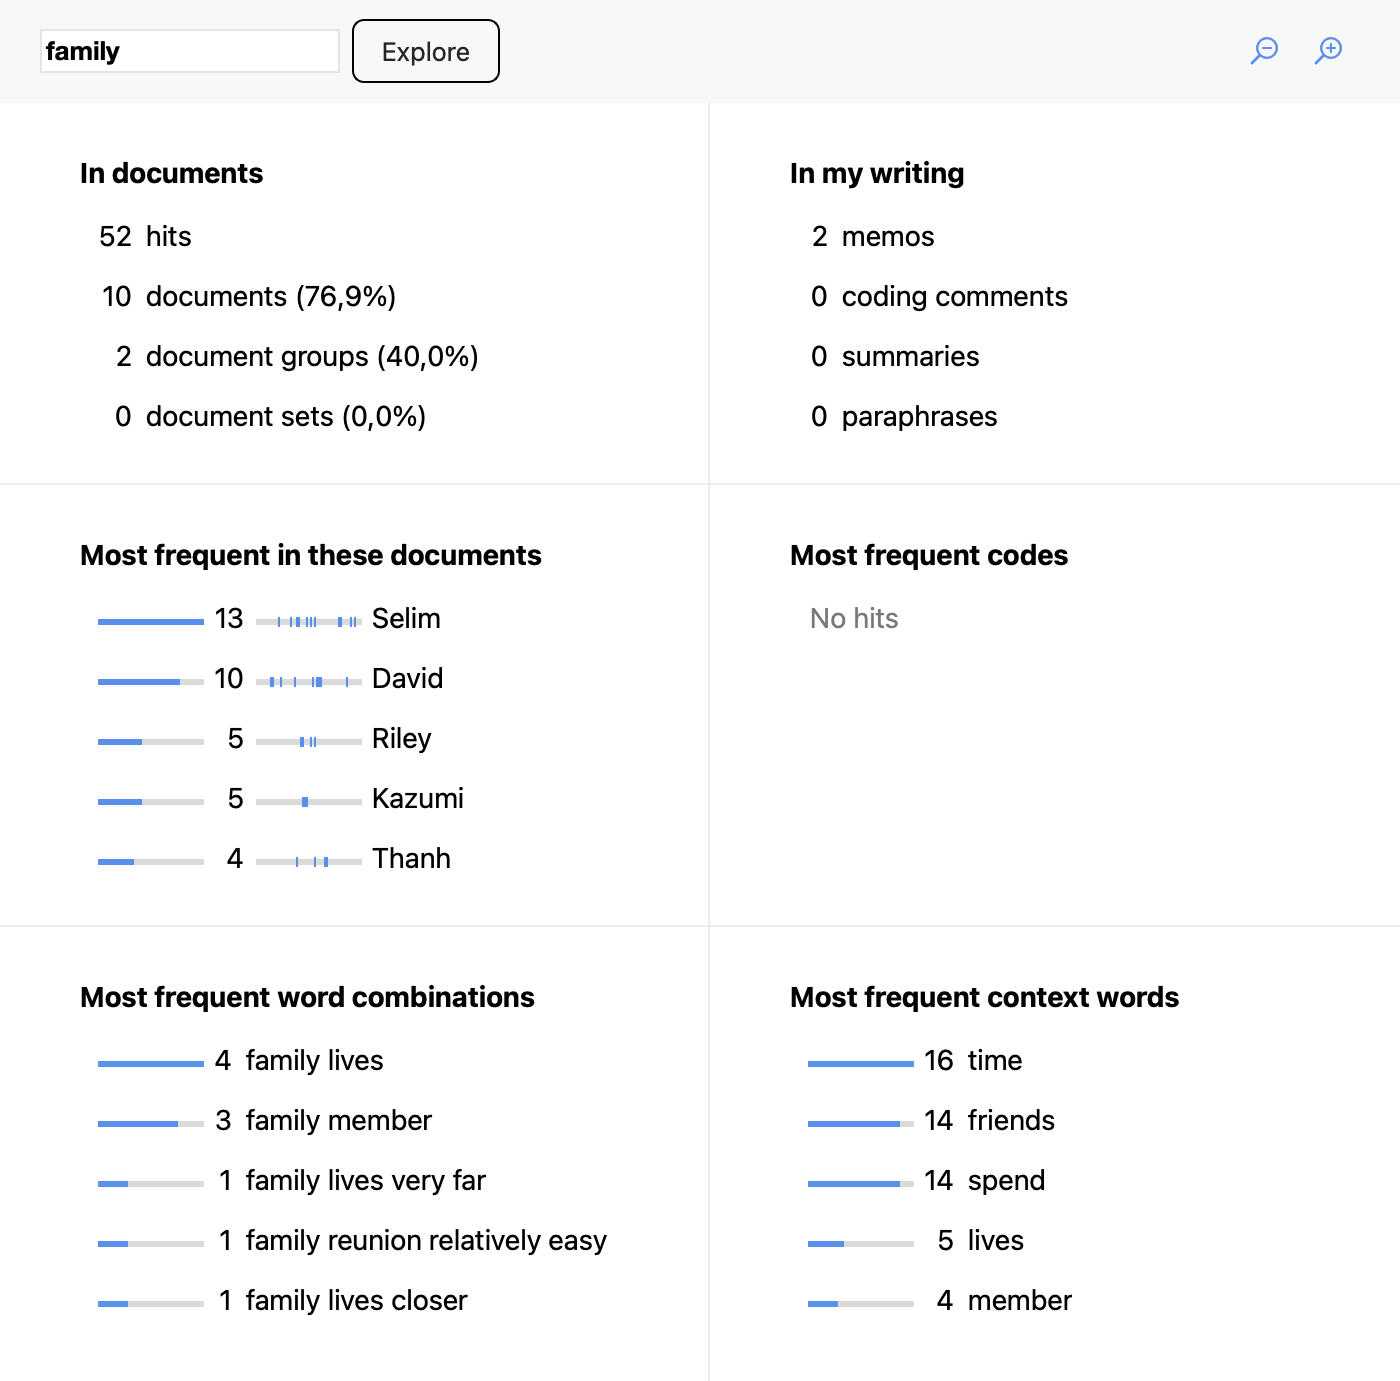This screenshot has width=1400, height=1381.
Task: Click David's hit distribution strip
Action: click(309, 682)
